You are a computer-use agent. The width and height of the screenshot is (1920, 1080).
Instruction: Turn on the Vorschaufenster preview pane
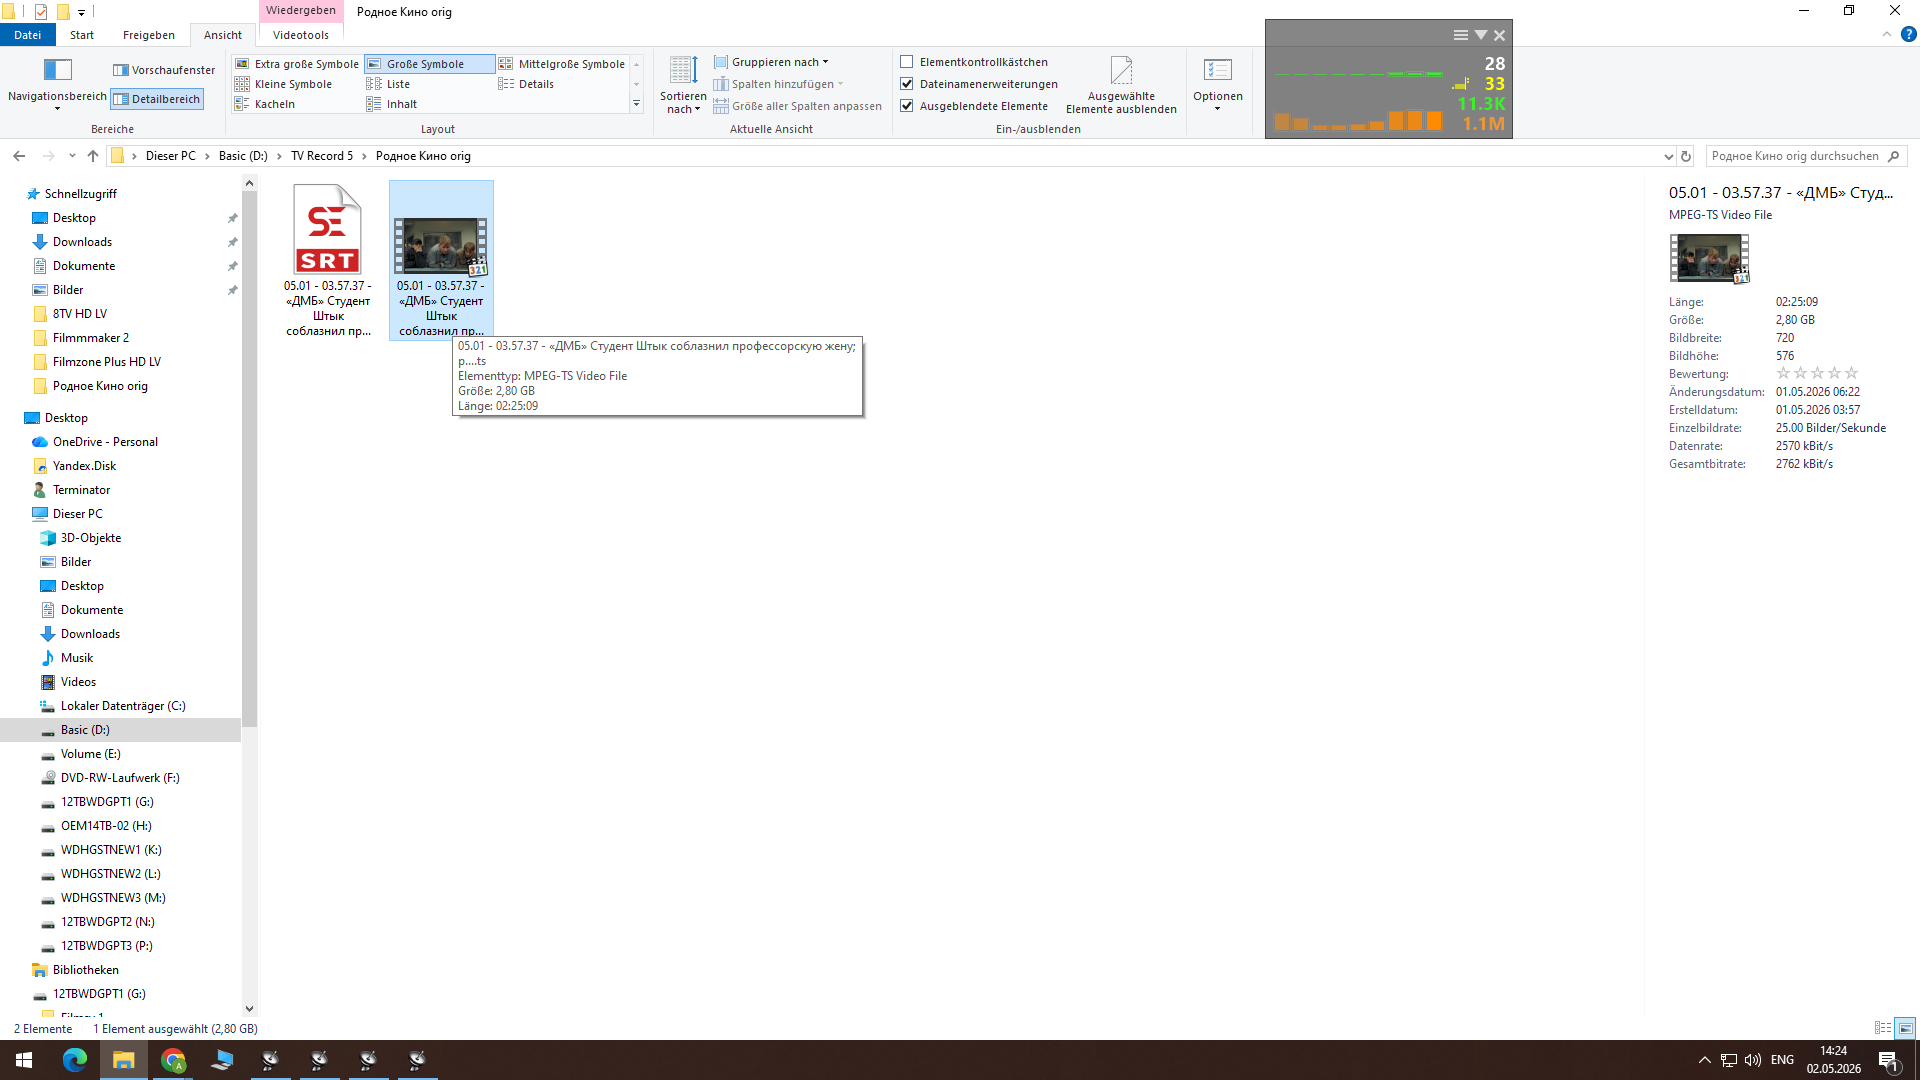(164, 70)
